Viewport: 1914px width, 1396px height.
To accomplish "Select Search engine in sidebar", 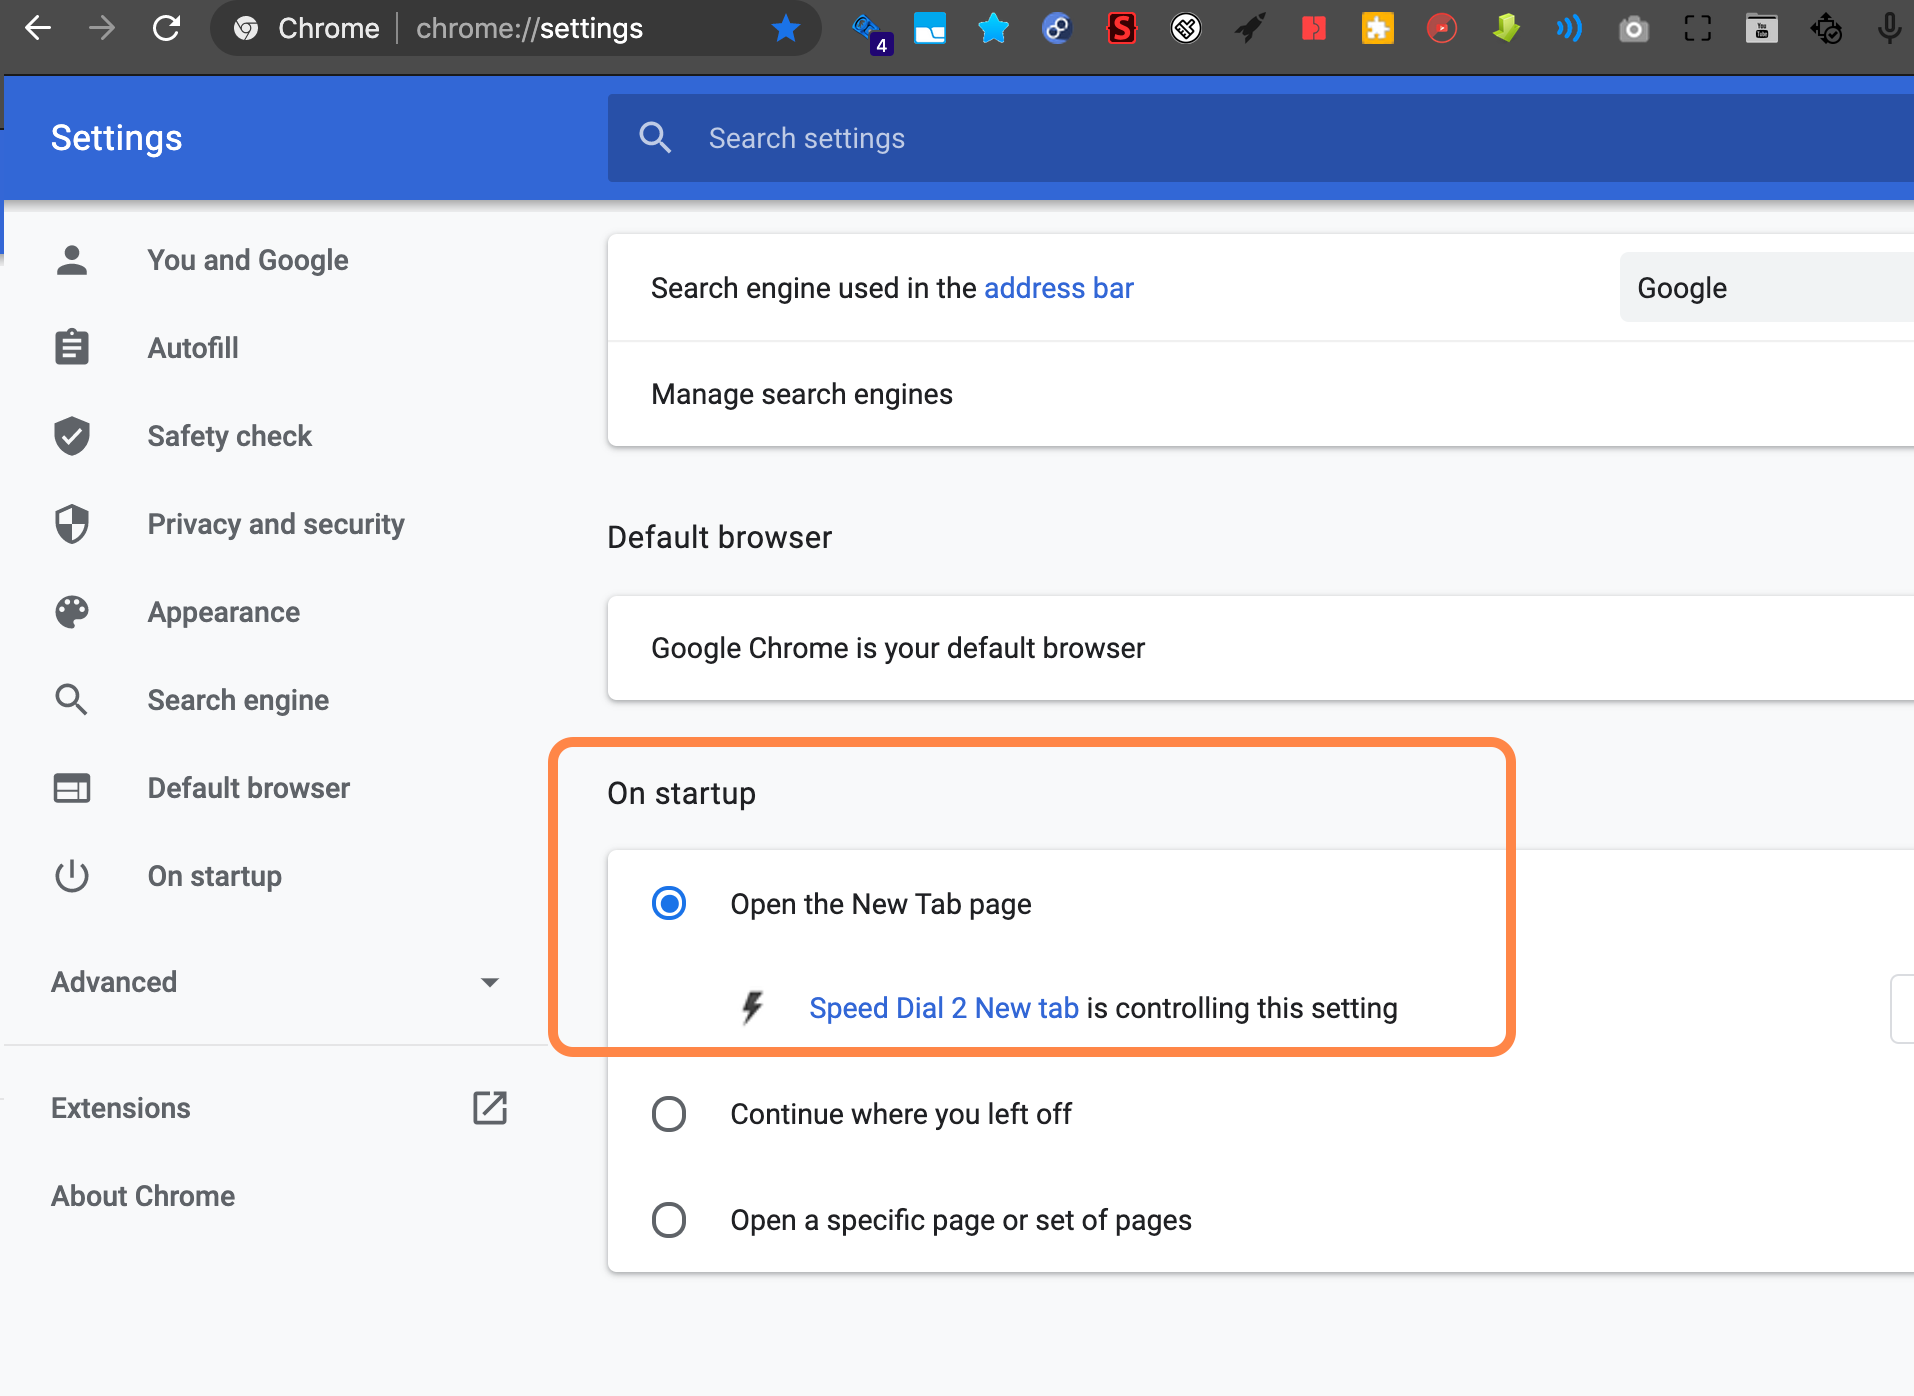I will [238, 700].
